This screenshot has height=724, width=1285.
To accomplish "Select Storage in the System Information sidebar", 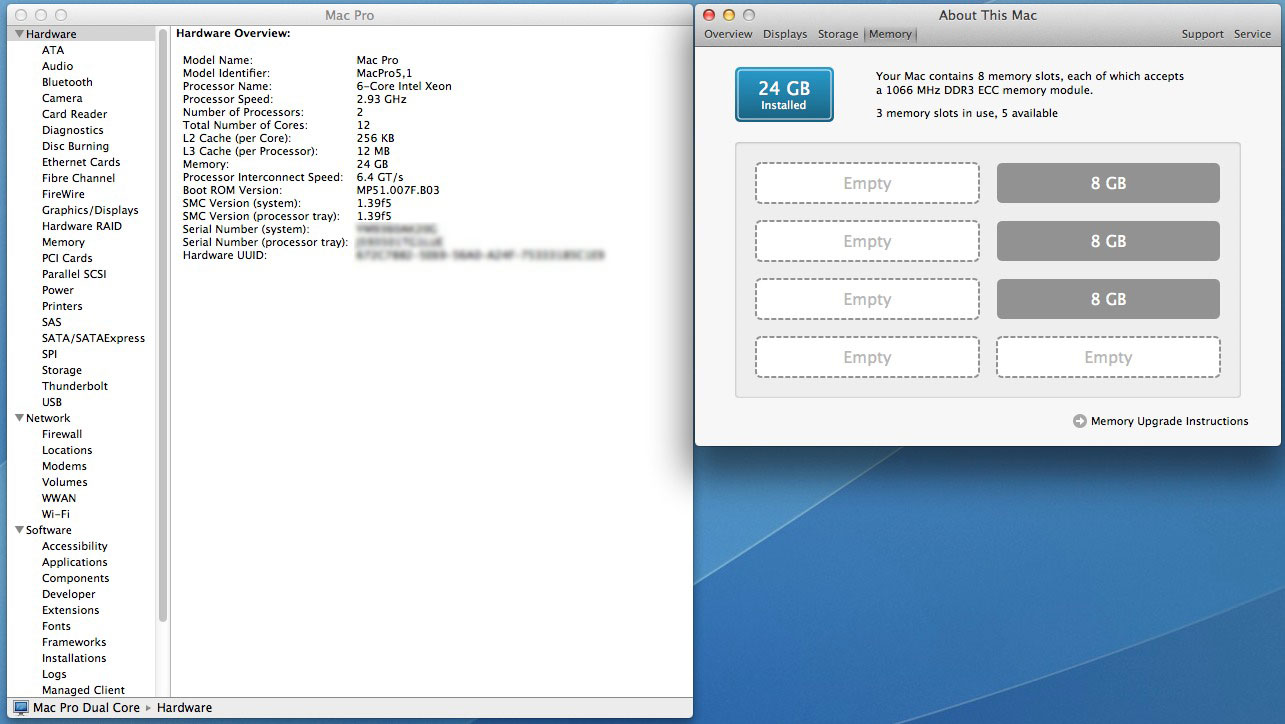I will pos(62,370).
